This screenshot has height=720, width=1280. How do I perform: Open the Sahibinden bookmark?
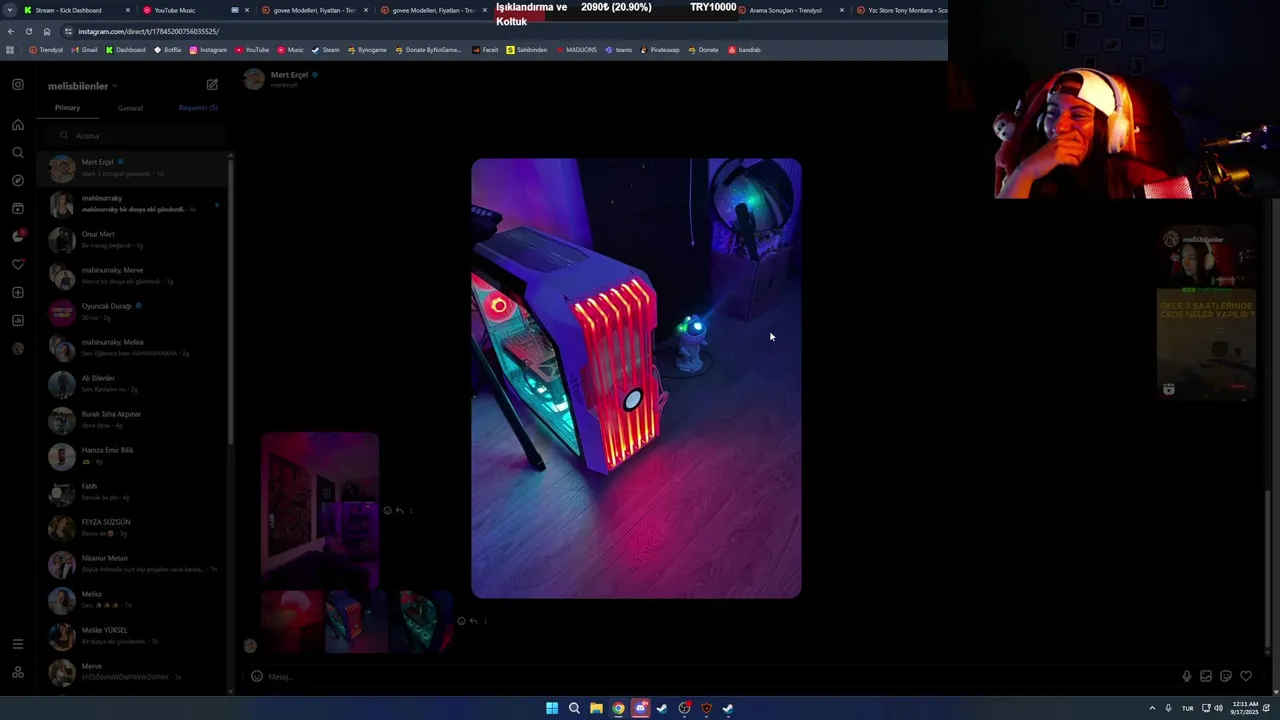pyautogui.click(x=527, y=50)
